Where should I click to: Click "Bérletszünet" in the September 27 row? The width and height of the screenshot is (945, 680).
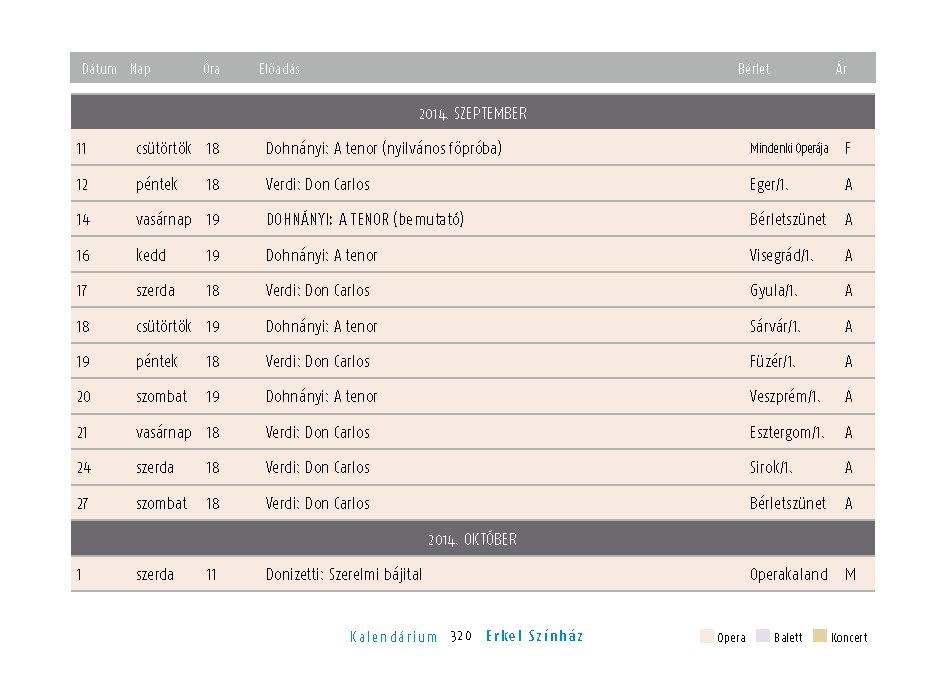pos(788,503)
